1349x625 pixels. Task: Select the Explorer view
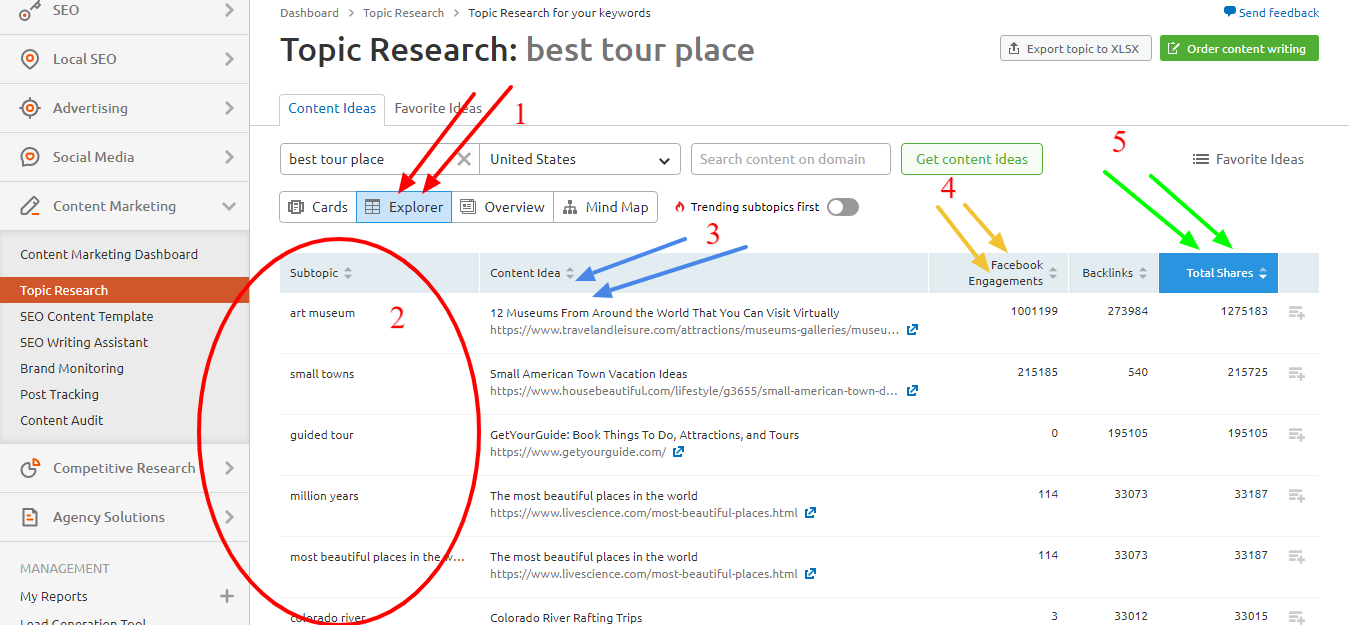404,207
